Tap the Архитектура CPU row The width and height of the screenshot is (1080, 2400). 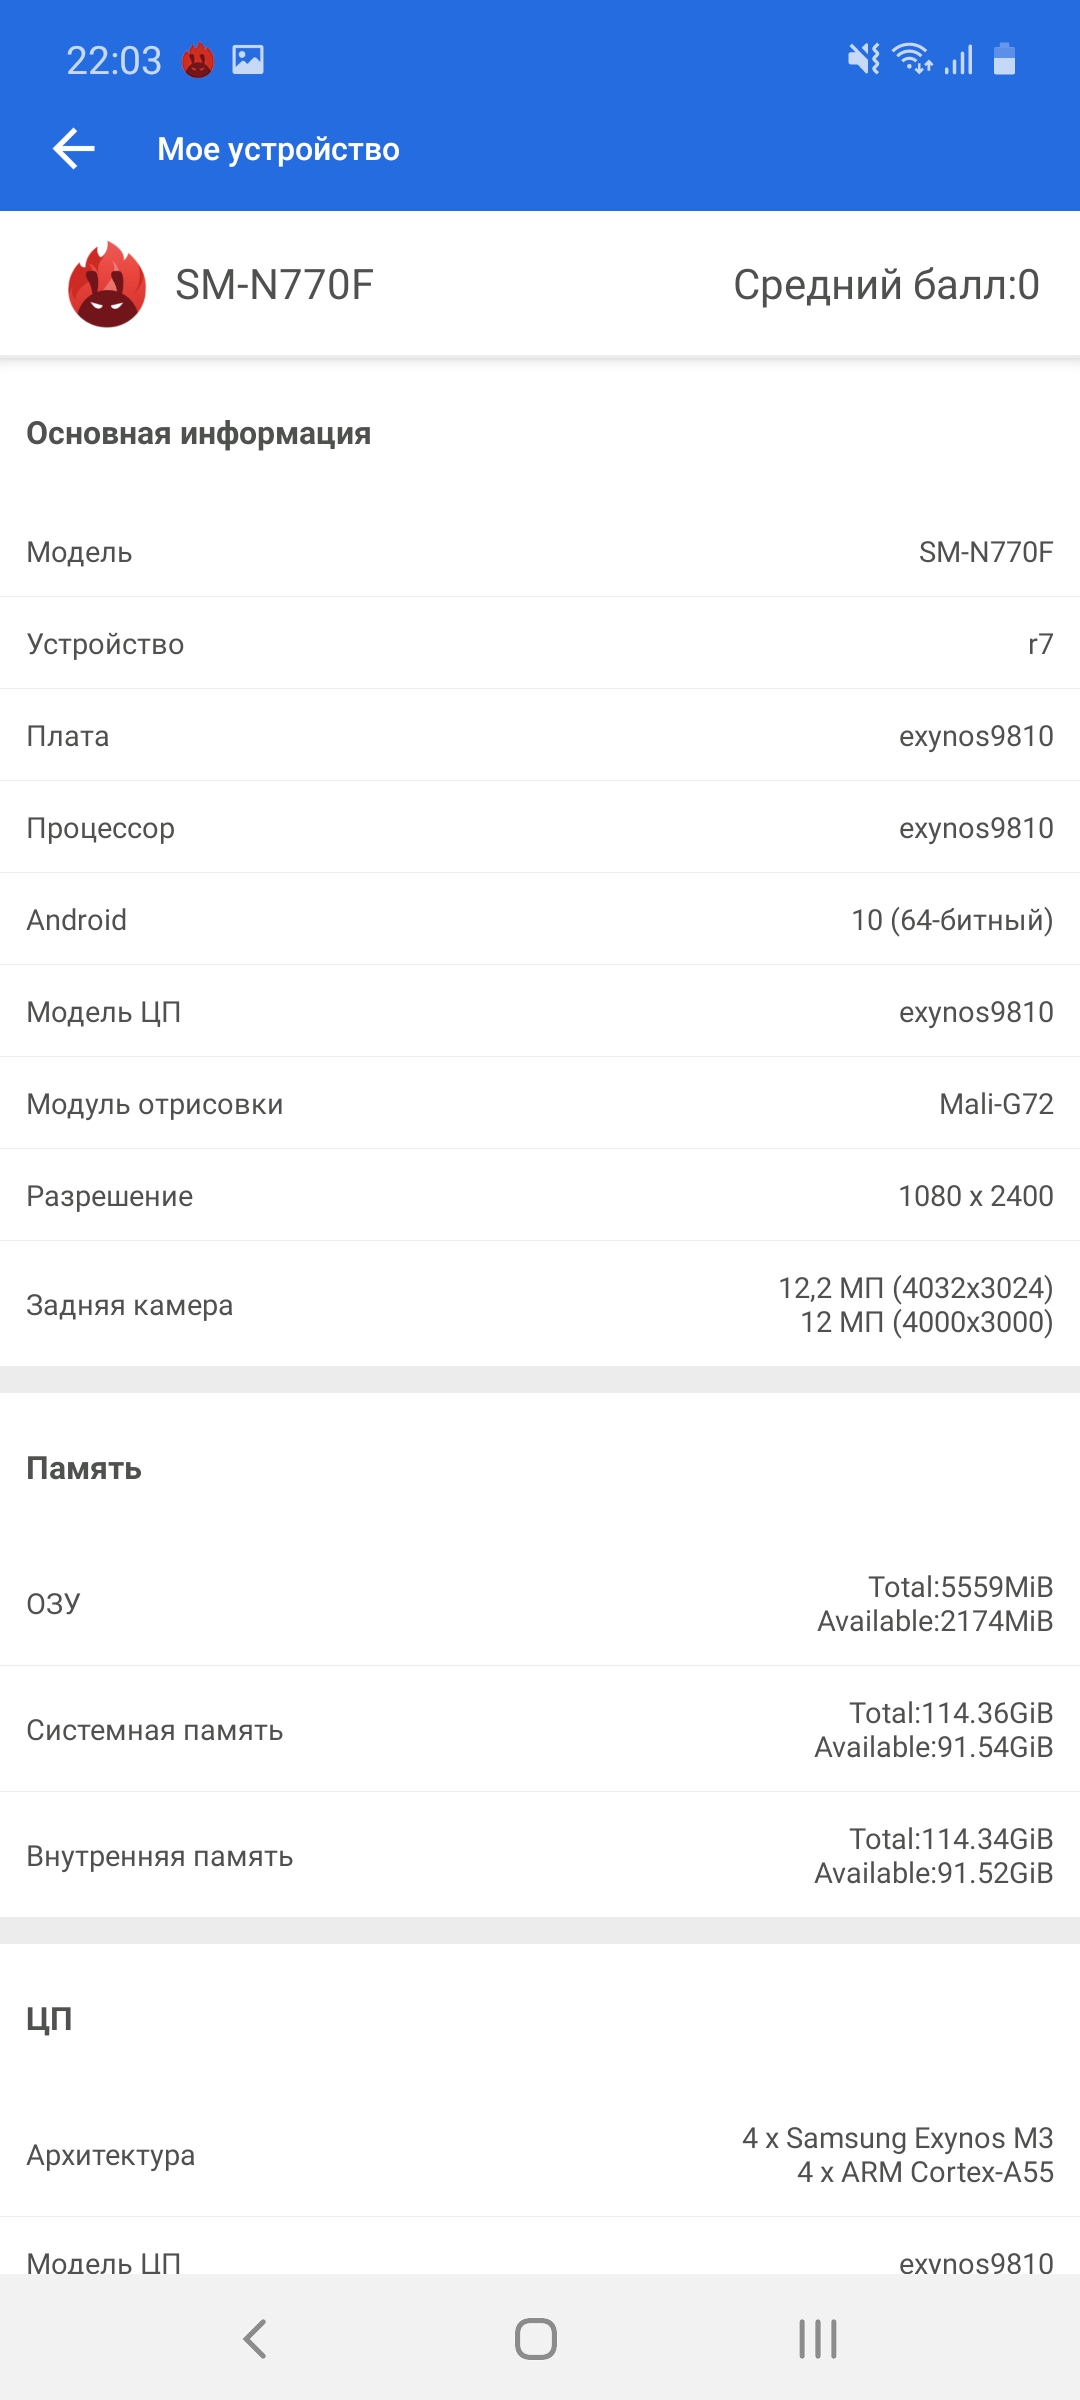click(540, 2155)
